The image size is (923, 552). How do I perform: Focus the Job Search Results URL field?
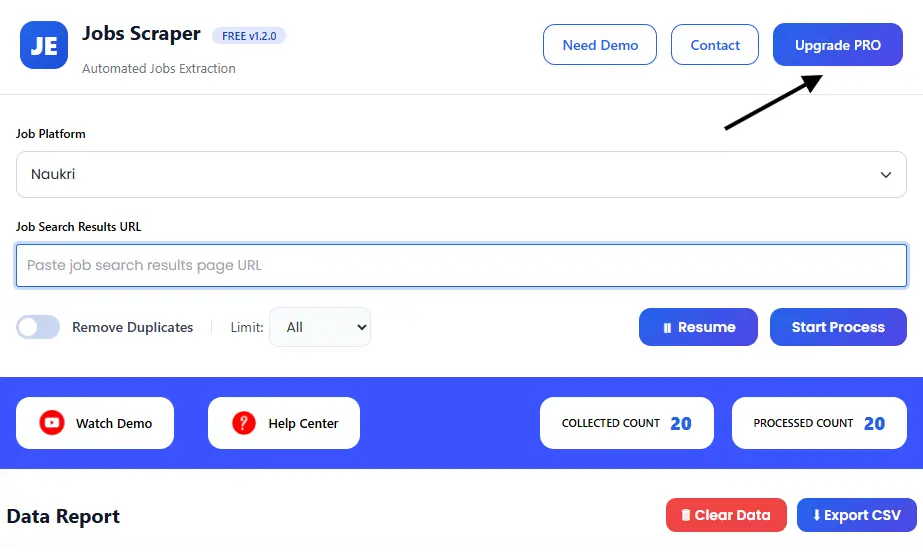tap(461, 265)
